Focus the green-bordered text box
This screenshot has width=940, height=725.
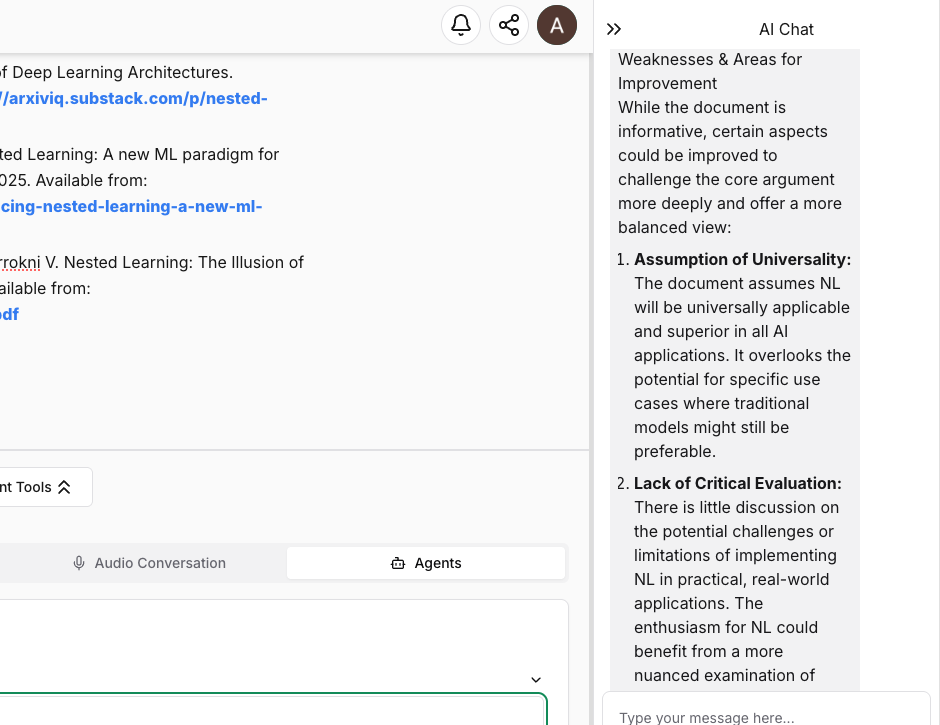click(x=270, y=710)
